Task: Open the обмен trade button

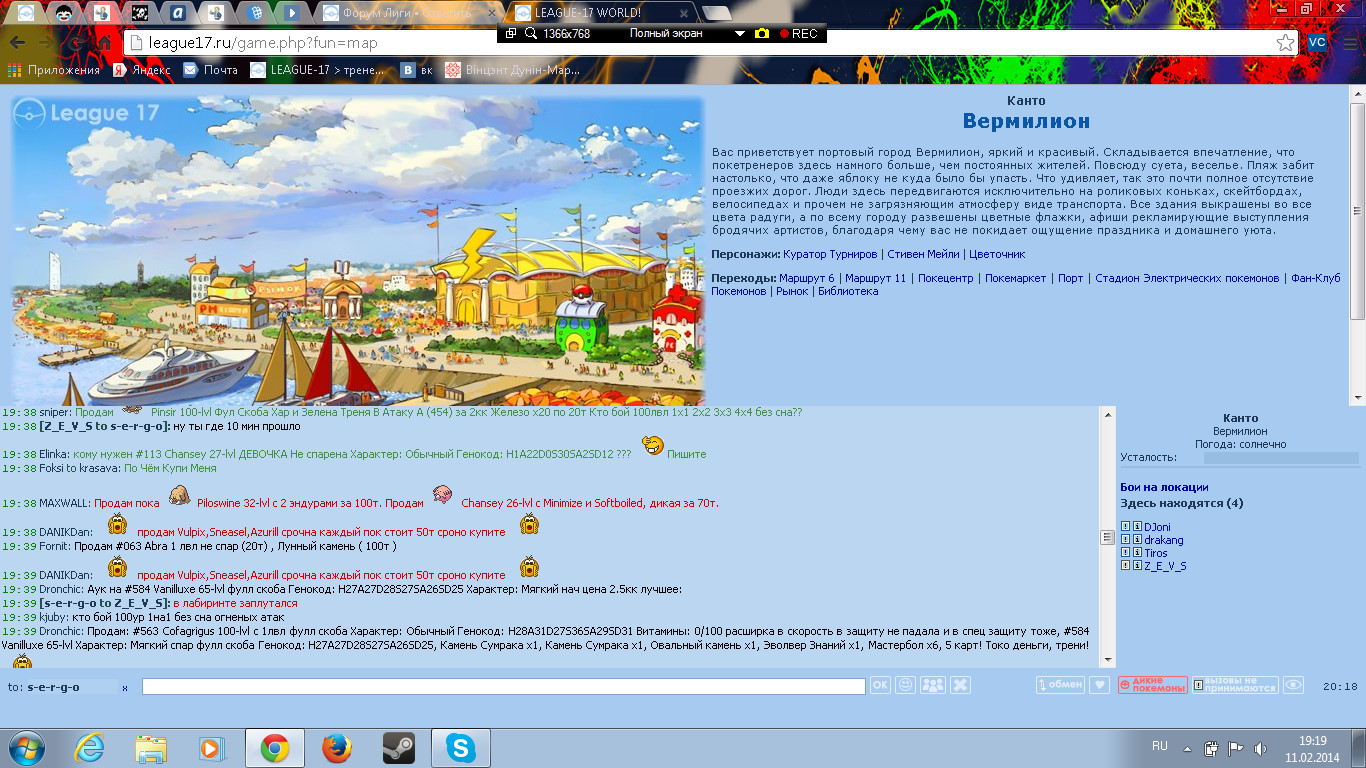Action: 1060,685
